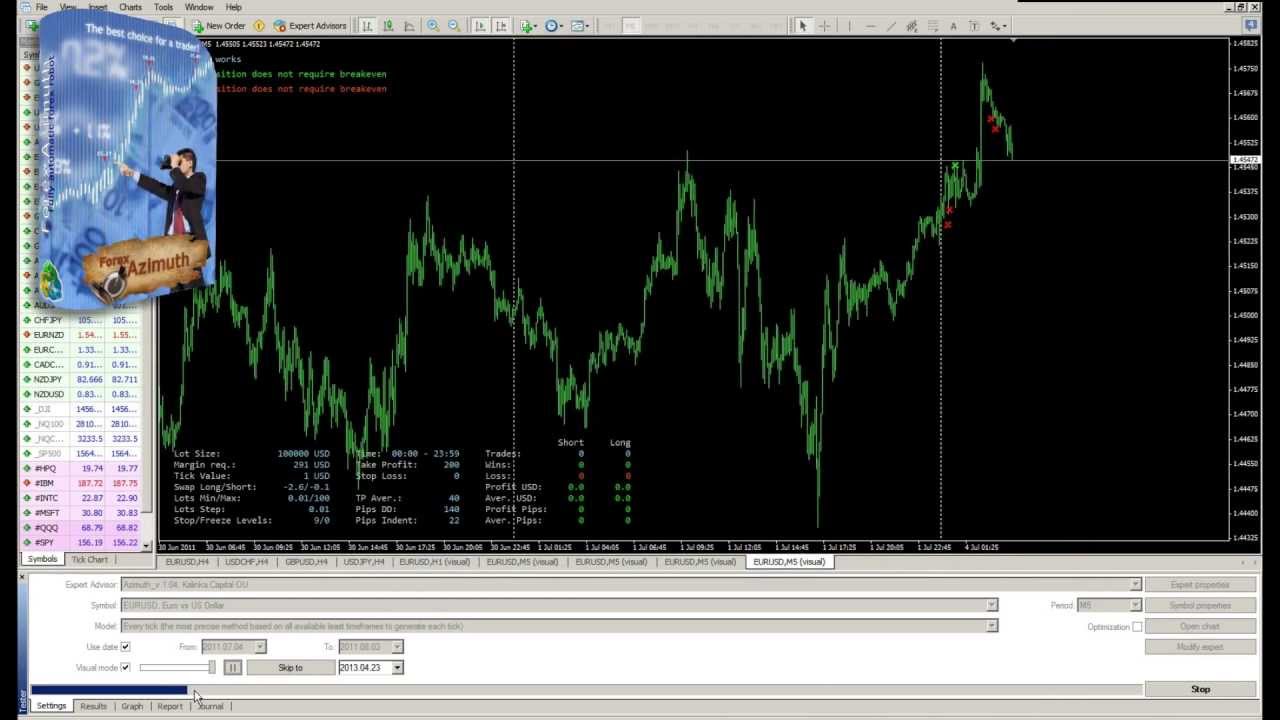
Task: Pause the visual backtest
Action: [232, 668]
